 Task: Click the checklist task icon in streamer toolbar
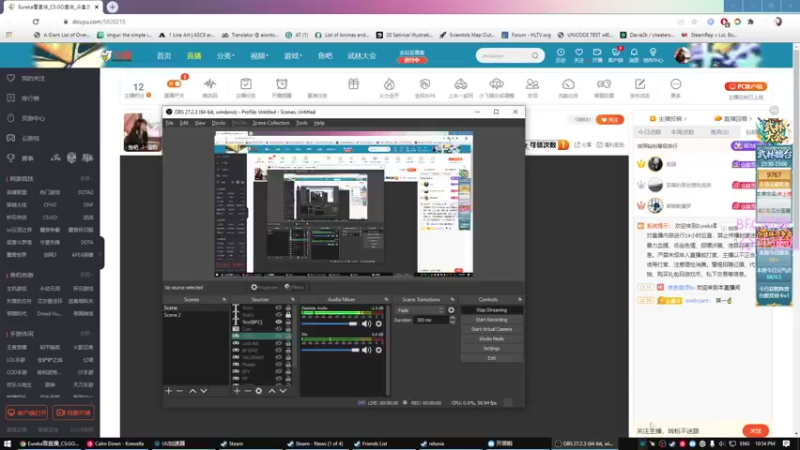246,84
